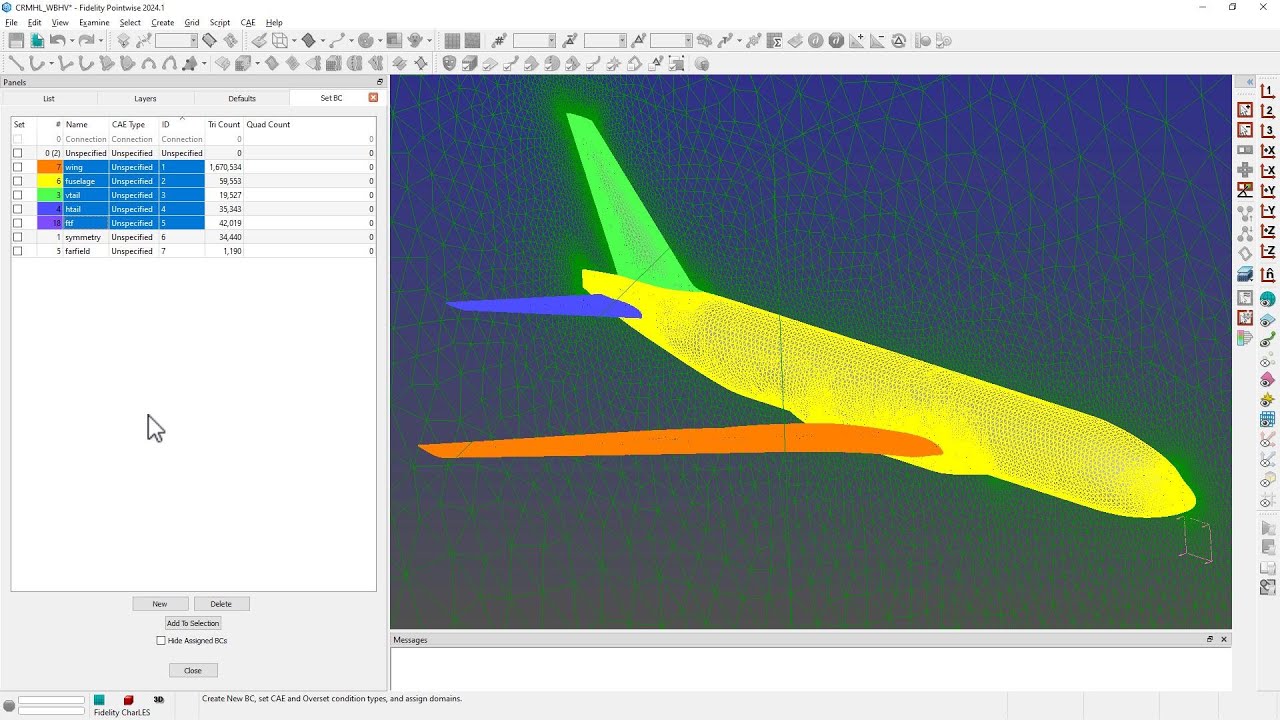This screenshot has height=720, width=1280.
Task: Expand the wireframe cube dropdown arrow
Action: (x=294, y=41)
